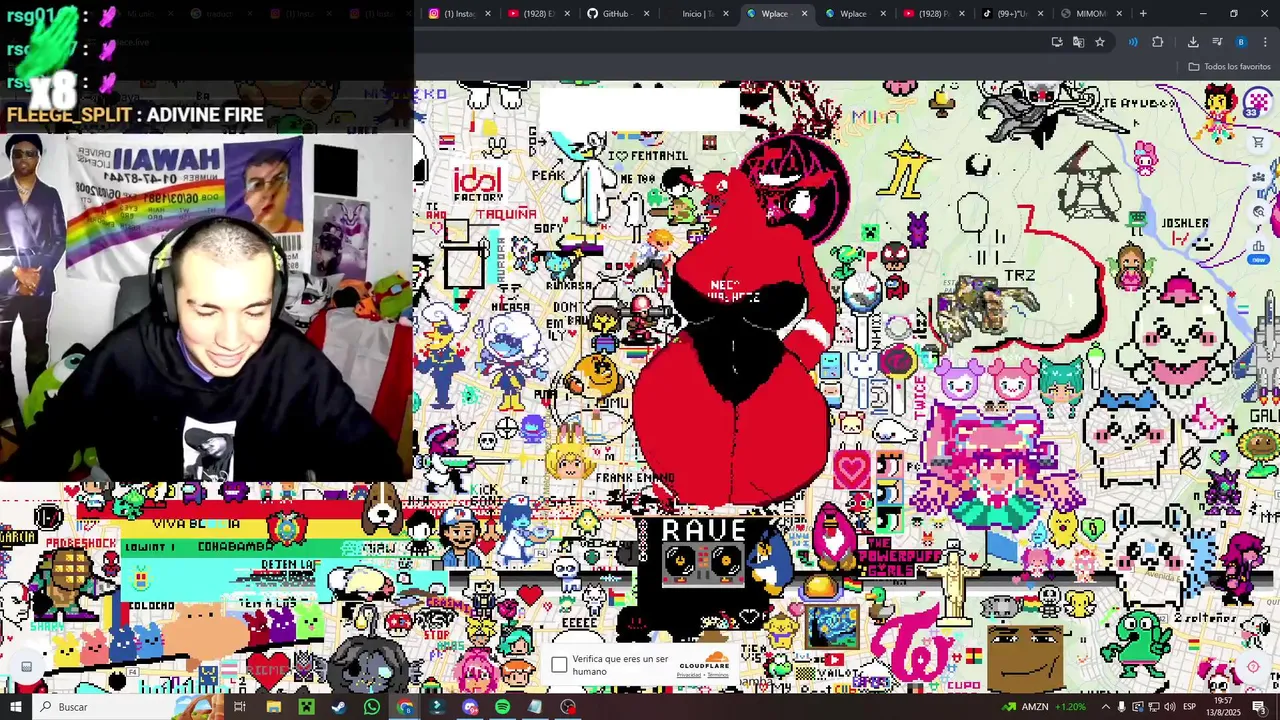Close the active Wplace tab
Image resolution: width=1280 pixels, height=720 pixels.
[804, 13]
